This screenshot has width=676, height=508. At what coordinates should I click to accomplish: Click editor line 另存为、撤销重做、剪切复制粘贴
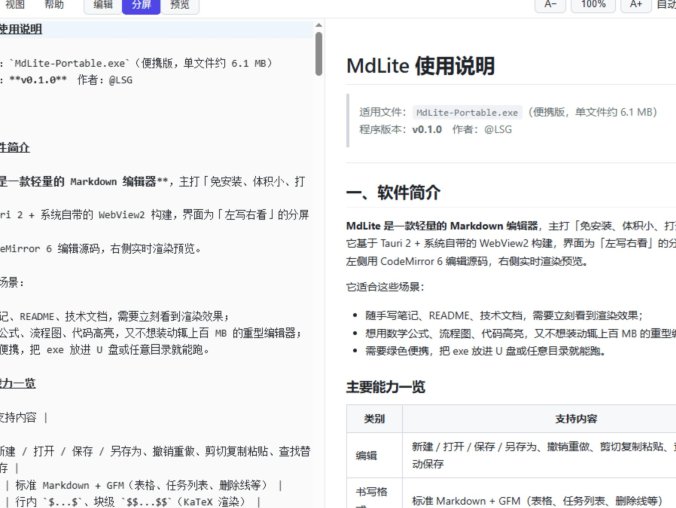tap(155, 452)
